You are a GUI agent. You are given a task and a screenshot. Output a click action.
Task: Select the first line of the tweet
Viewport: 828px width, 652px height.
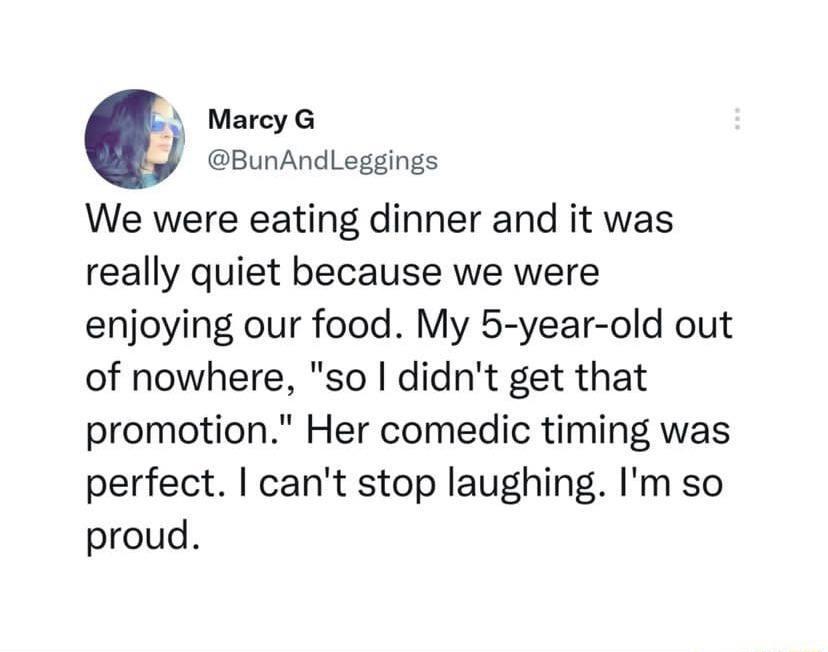pos(380,218)
